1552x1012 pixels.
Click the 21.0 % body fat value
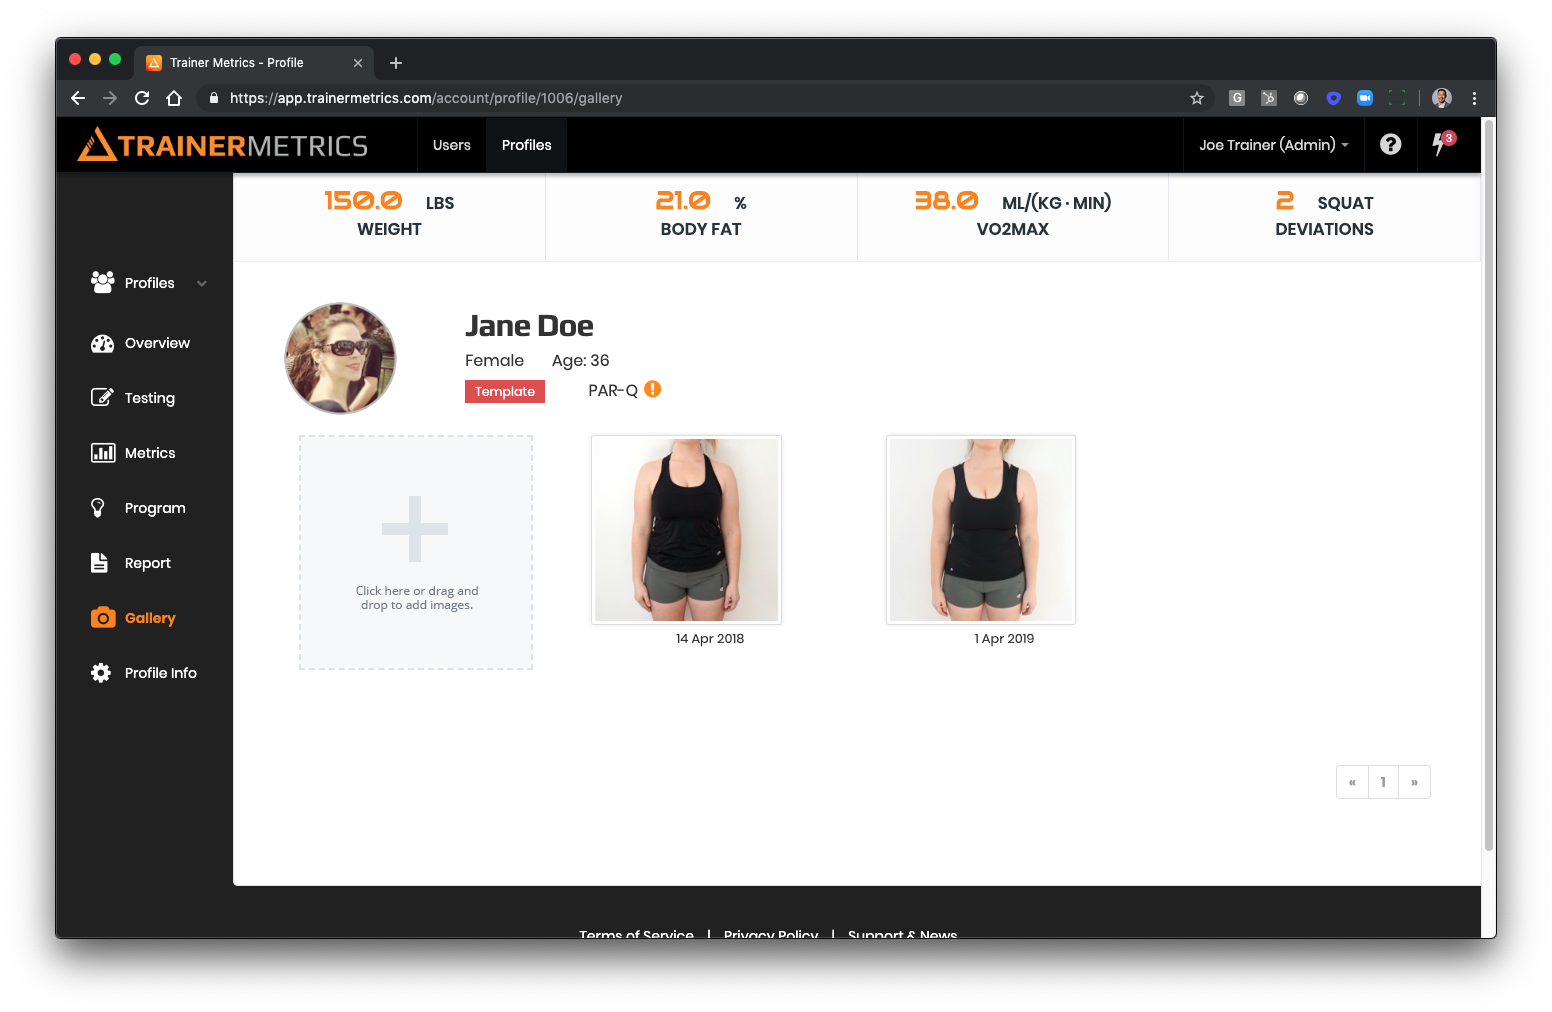683,201
